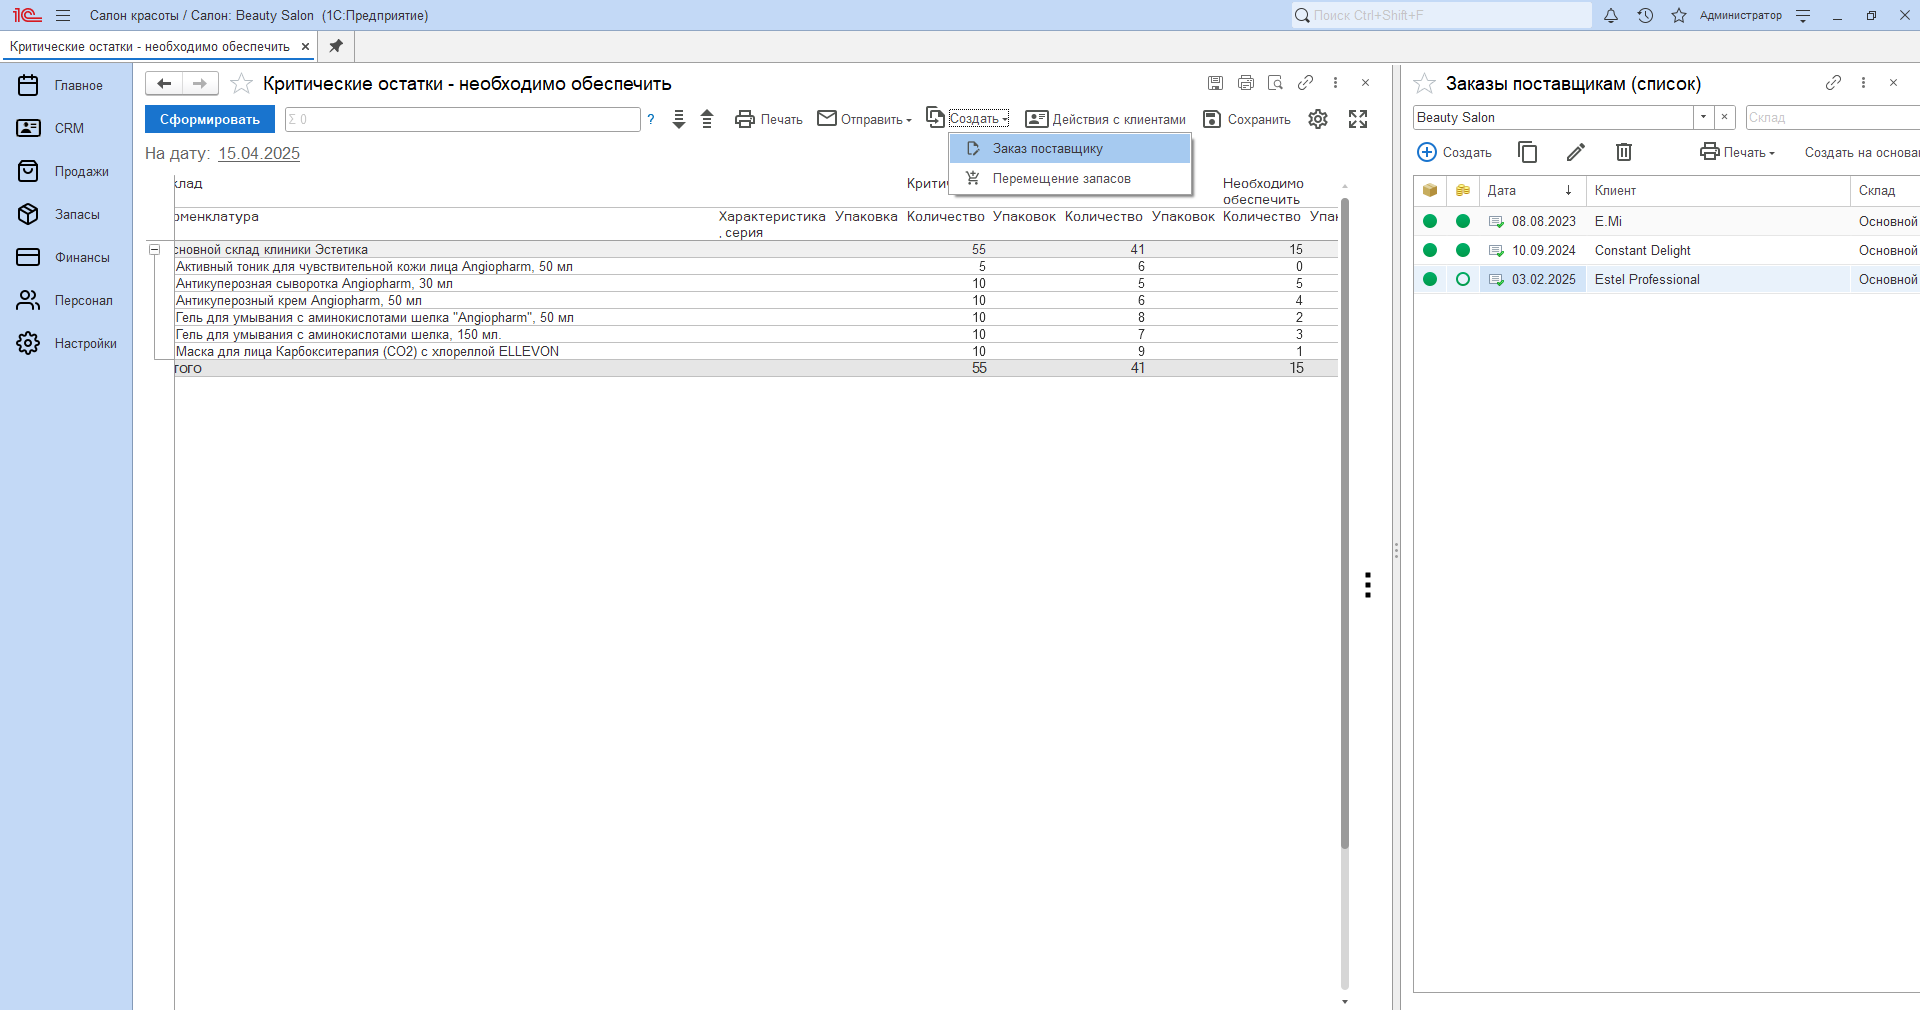1920x1010 pixels.
Task: Click Печать button in report toolbar
Action: (769, 119)
